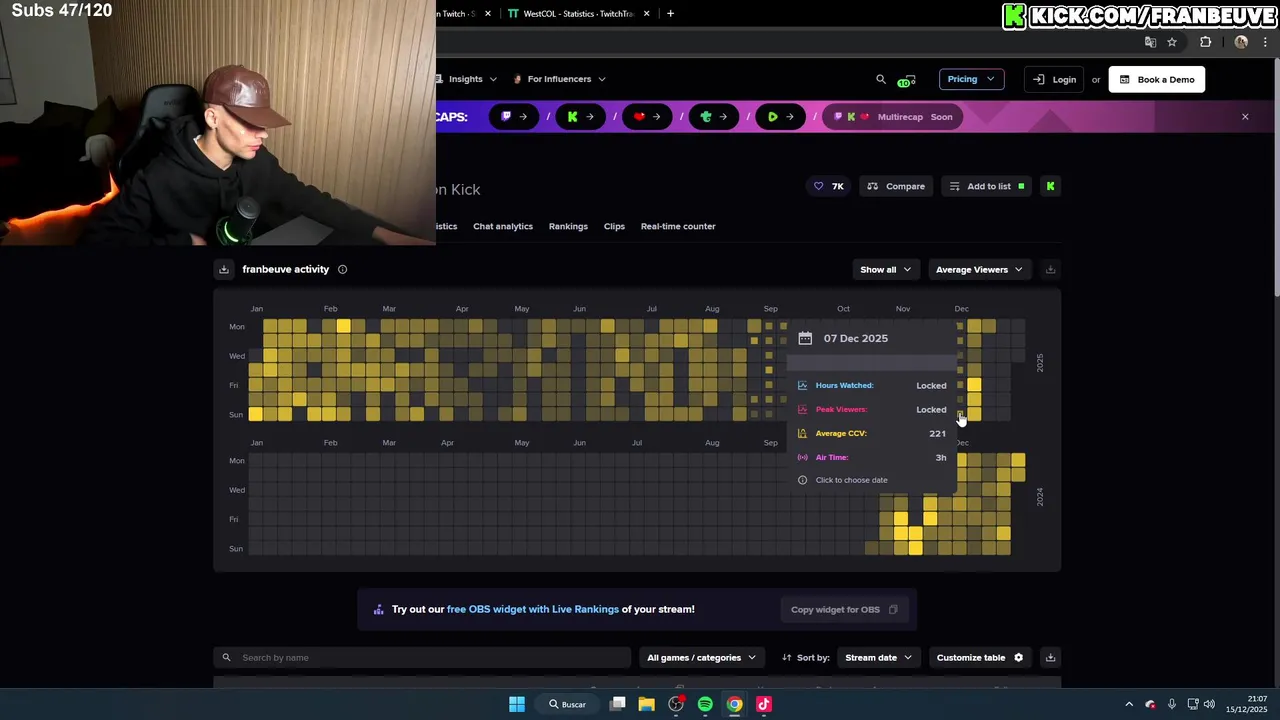
Task: Click the Multirecap Soon pill
Action: [893, 117]
